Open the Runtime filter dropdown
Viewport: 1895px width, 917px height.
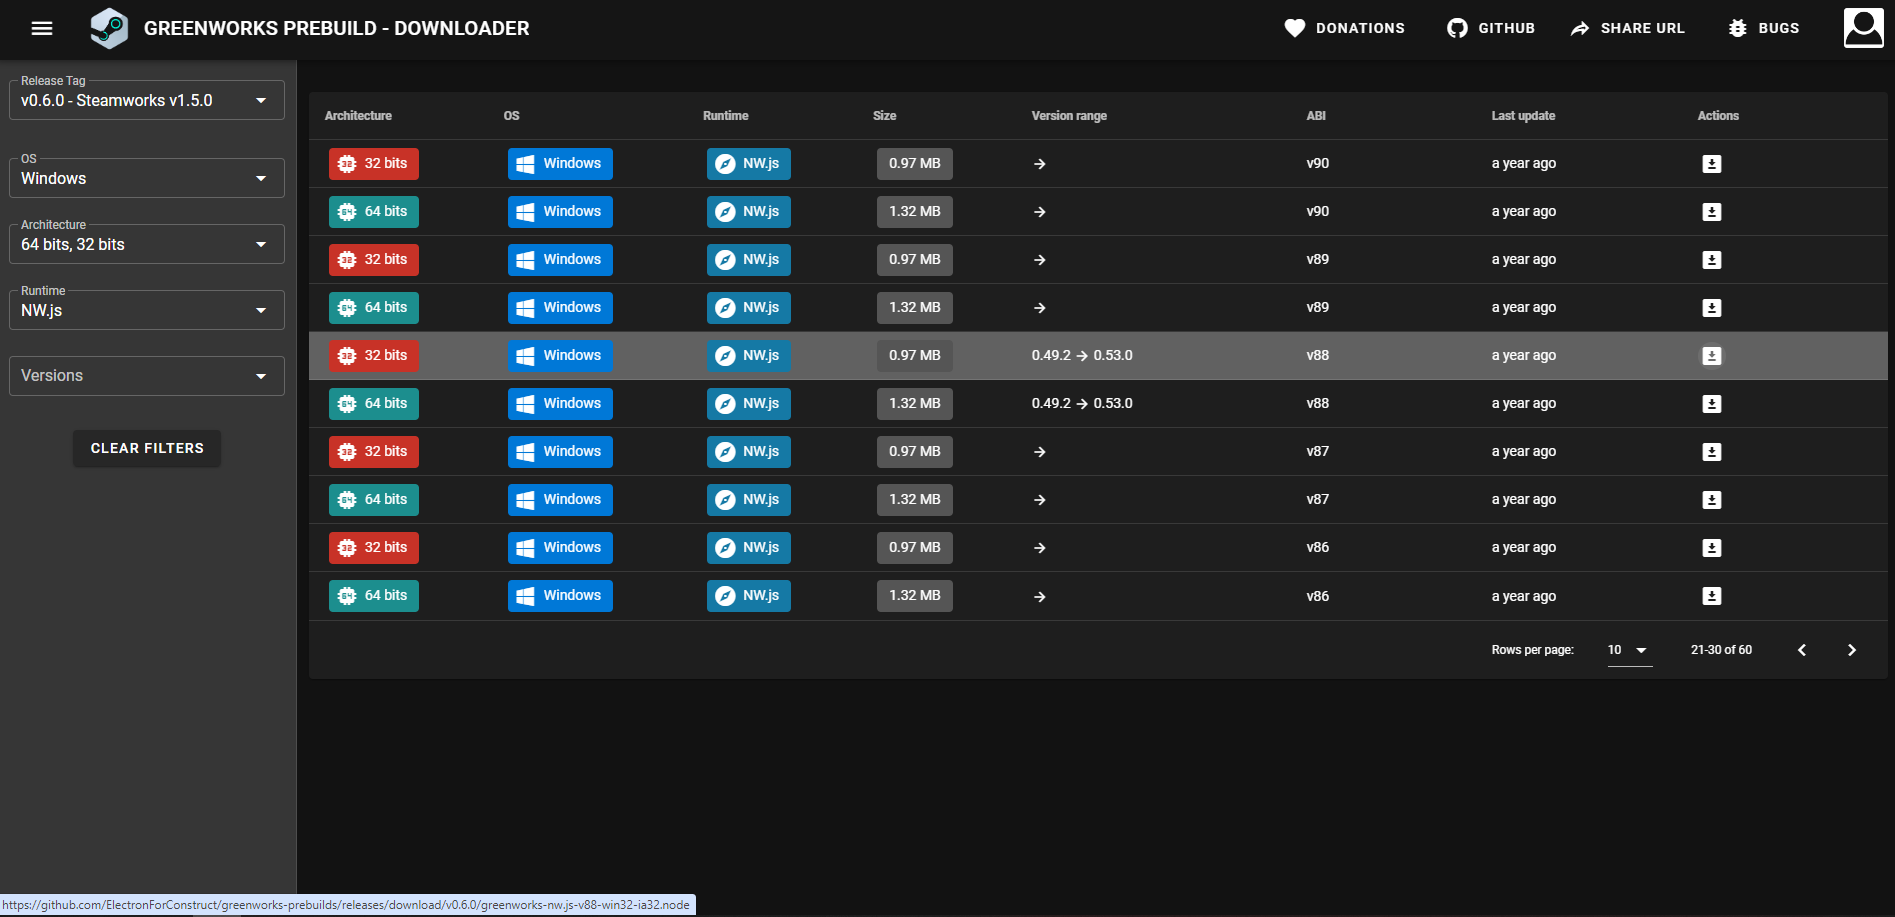coord(147,310)
